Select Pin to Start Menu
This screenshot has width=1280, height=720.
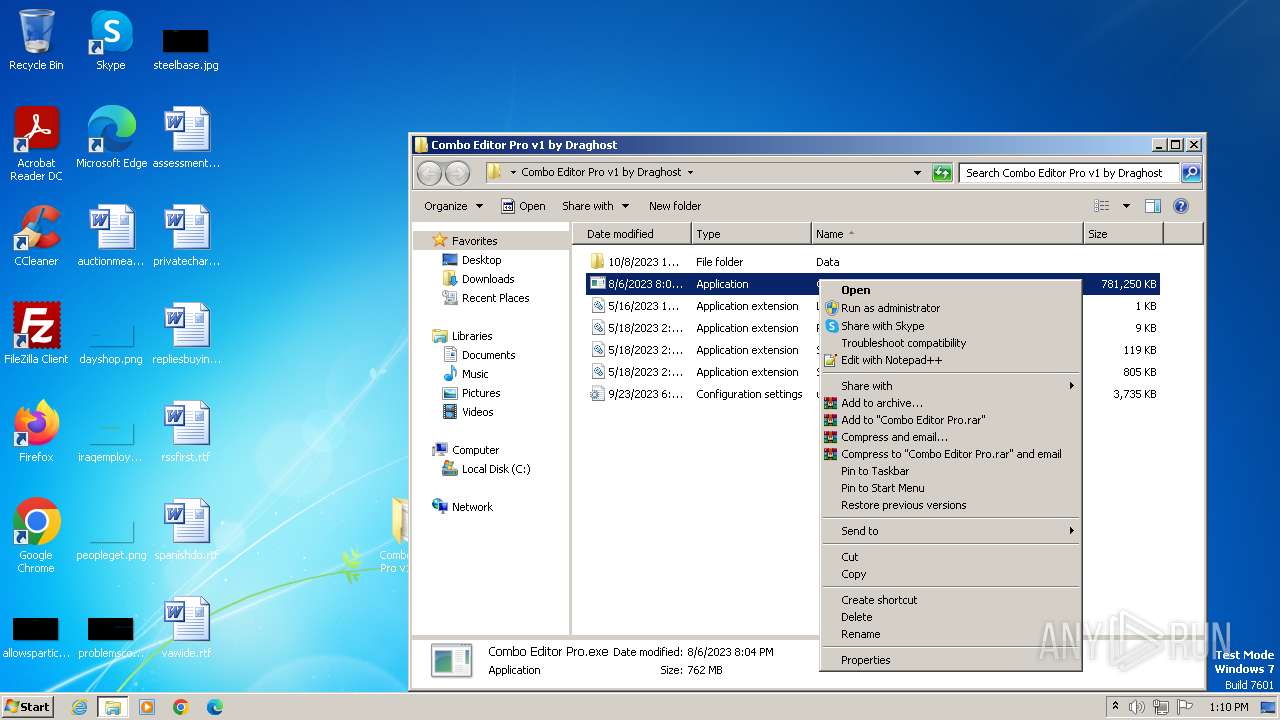950,488
